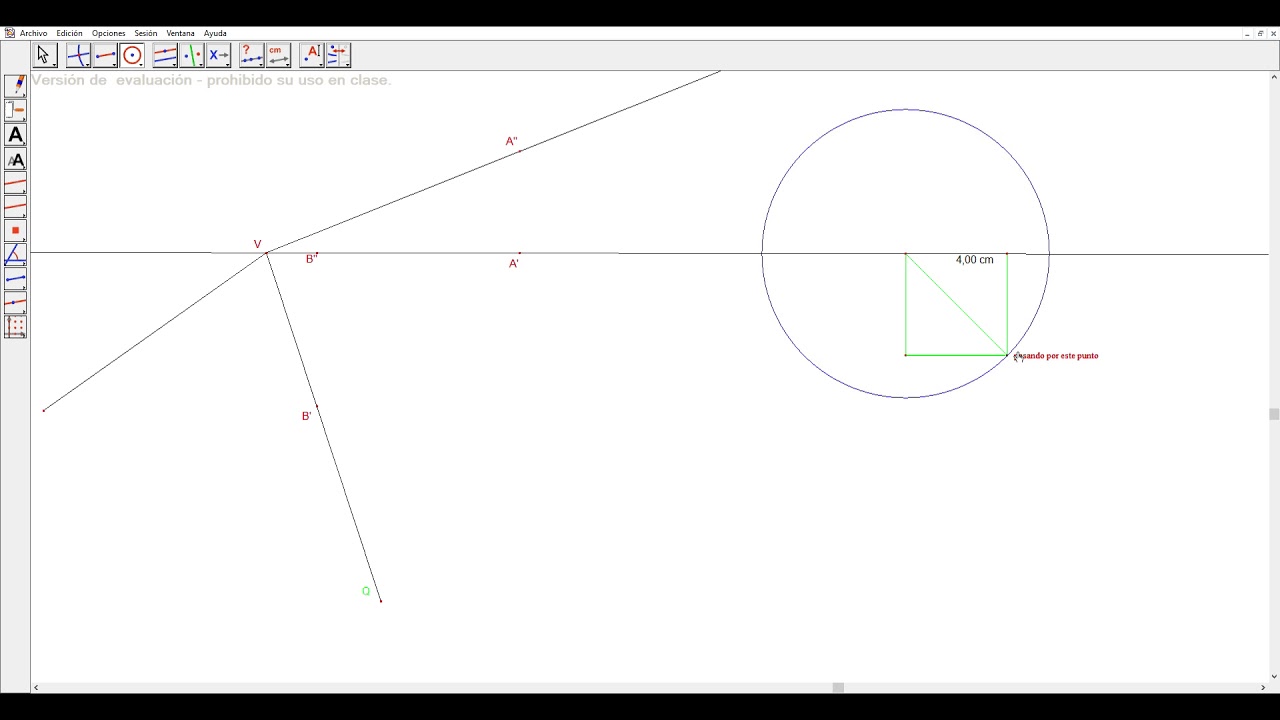Screen dimensions: 1280x720
Task: Open the cm Measurement toolbox
Action: [278, 55]
